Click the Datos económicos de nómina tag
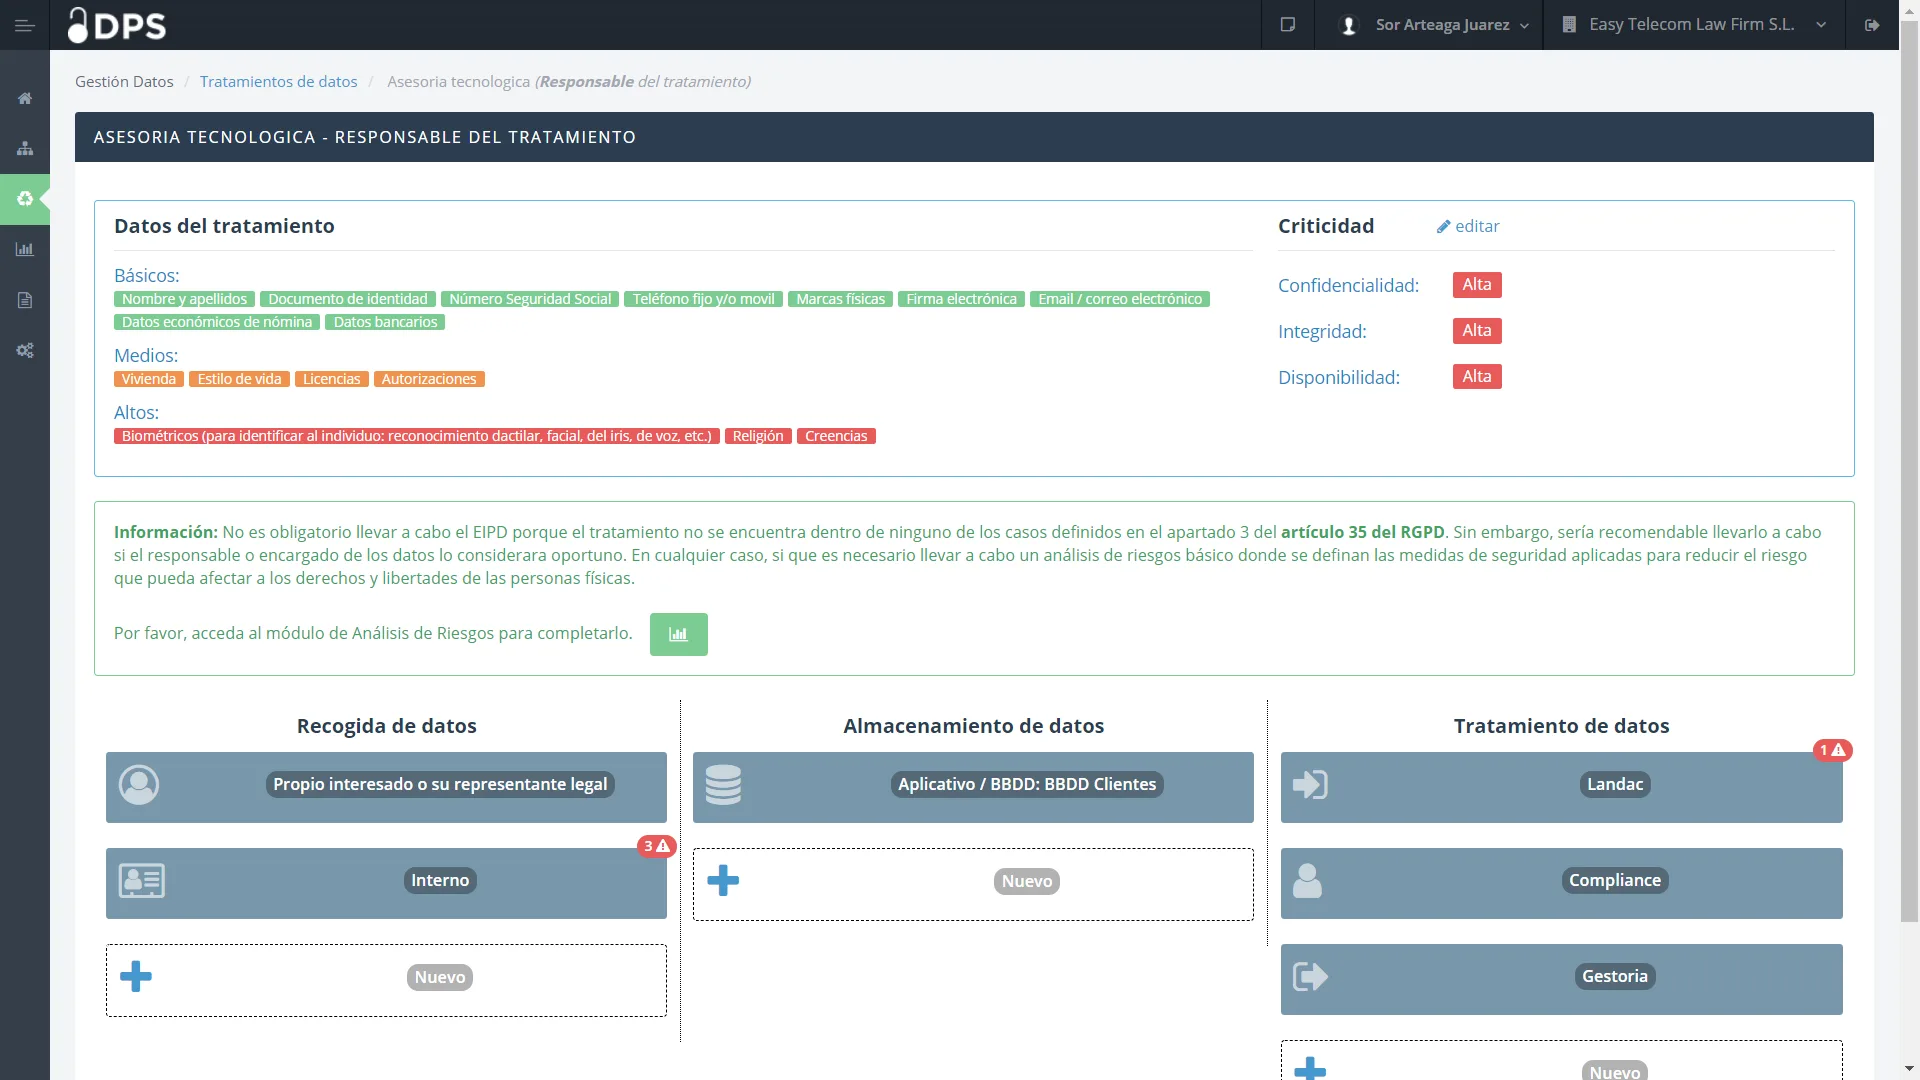This screenshot has height=1080, width=1920. pyautogui.click(x=217, y=322)
